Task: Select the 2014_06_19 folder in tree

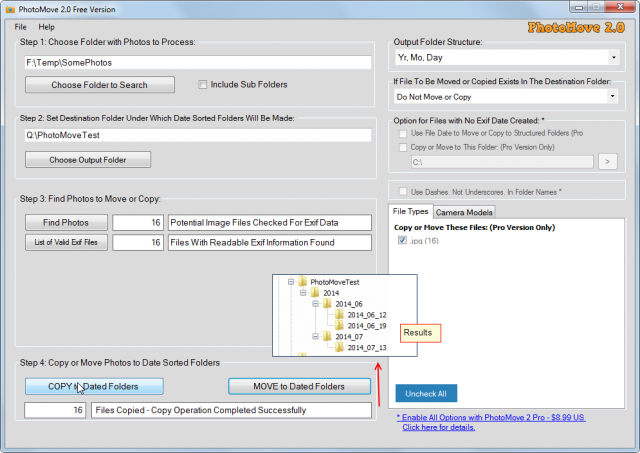Action: point(367,326)
